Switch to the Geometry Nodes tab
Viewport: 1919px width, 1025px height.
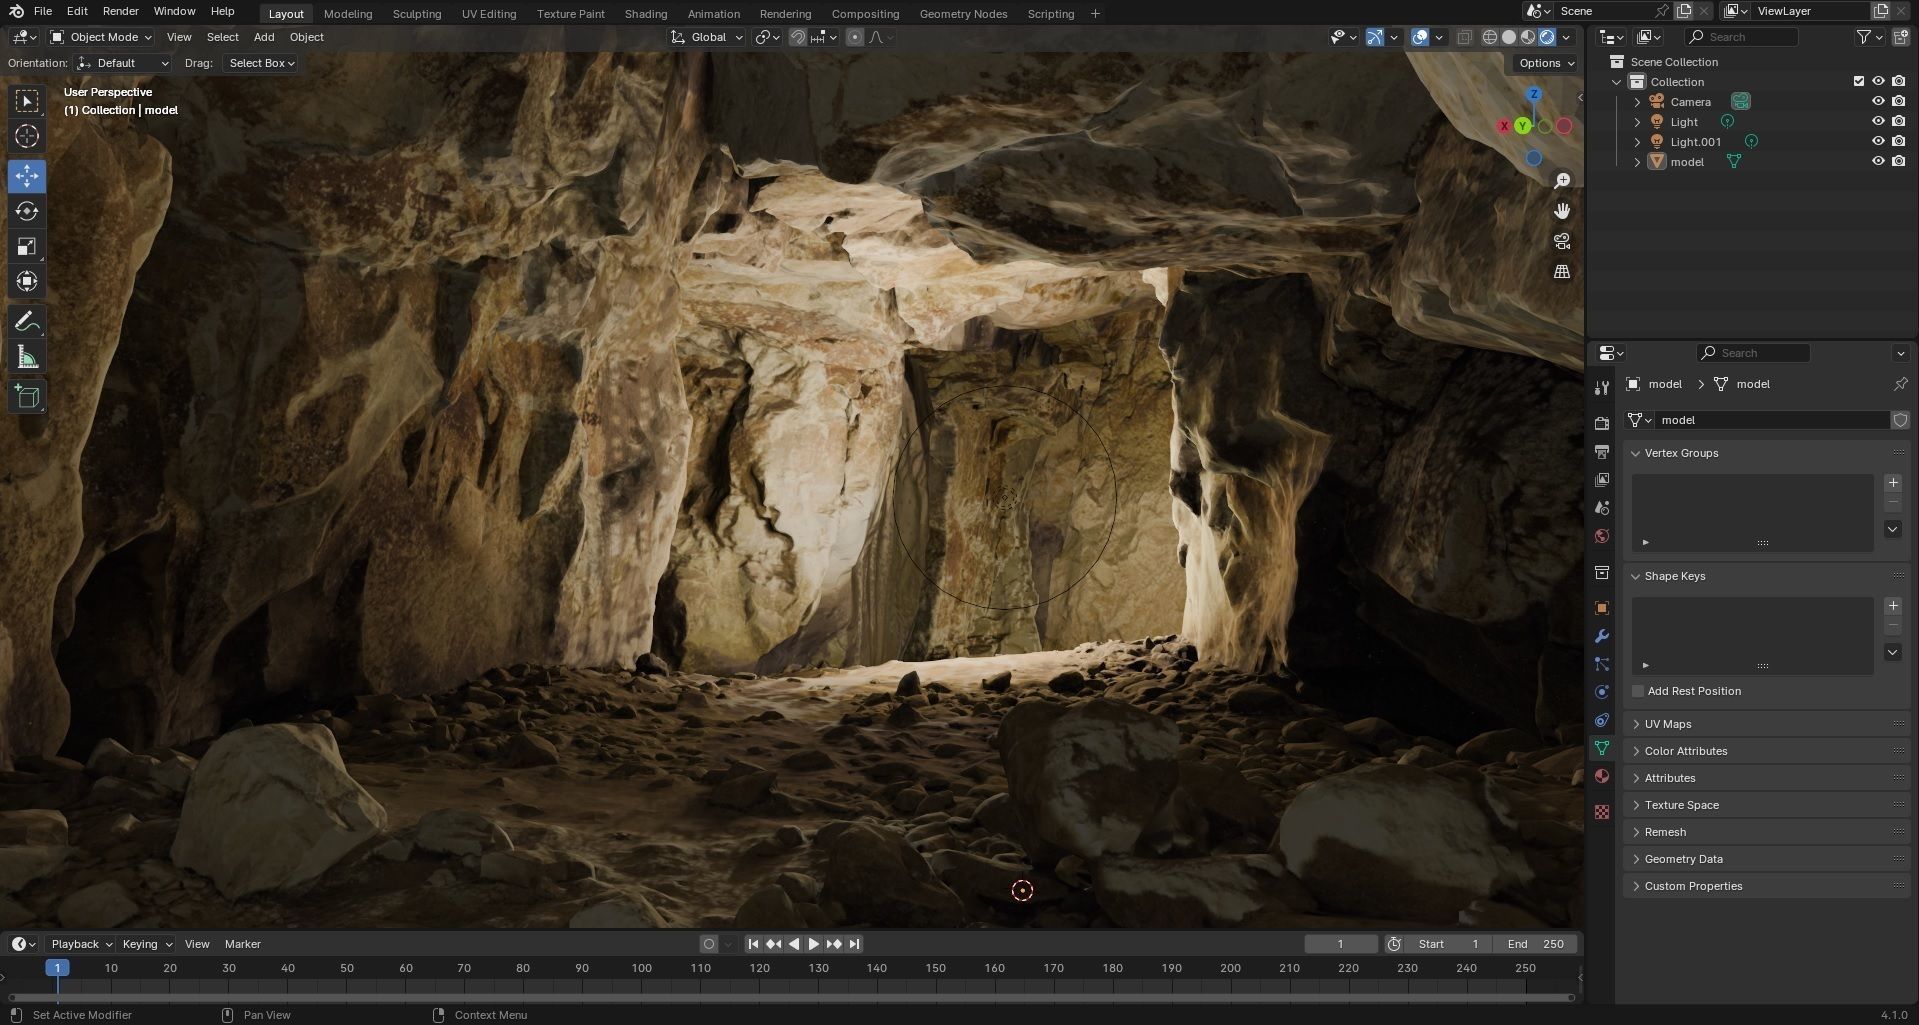[x=963, y=14]
